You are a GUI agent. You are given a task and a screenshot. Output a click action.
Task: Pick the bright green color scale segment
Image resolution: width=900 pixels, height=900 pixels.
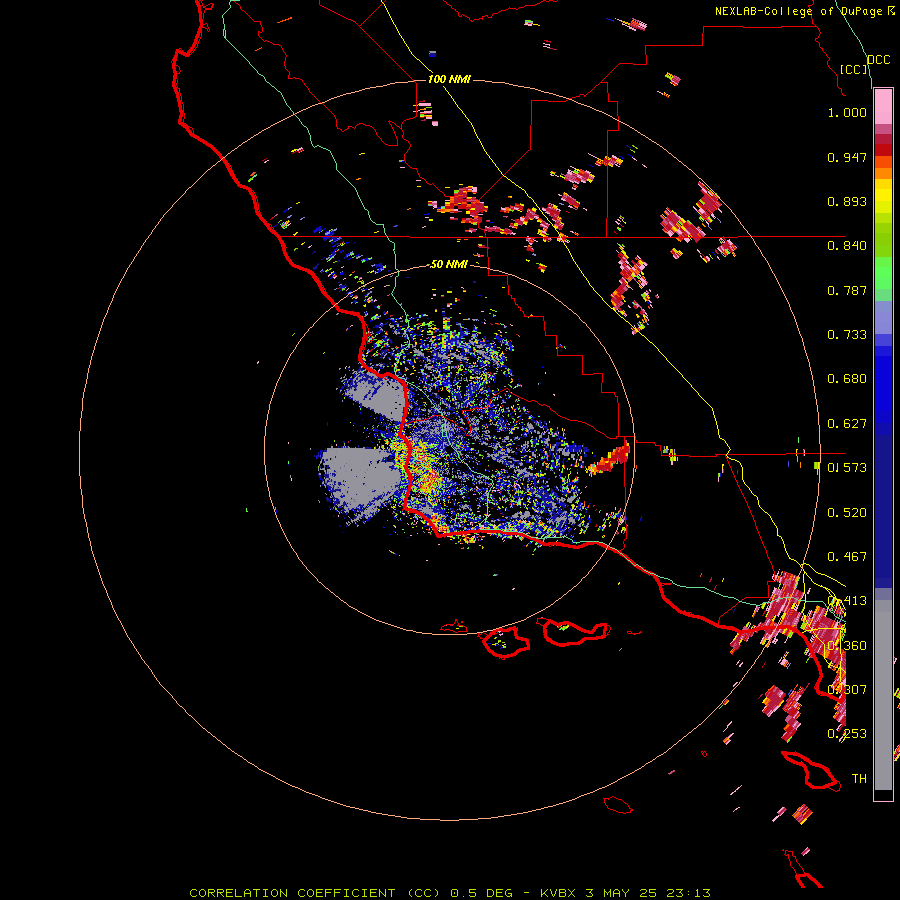pyautogui.click(x=883, y=273)
